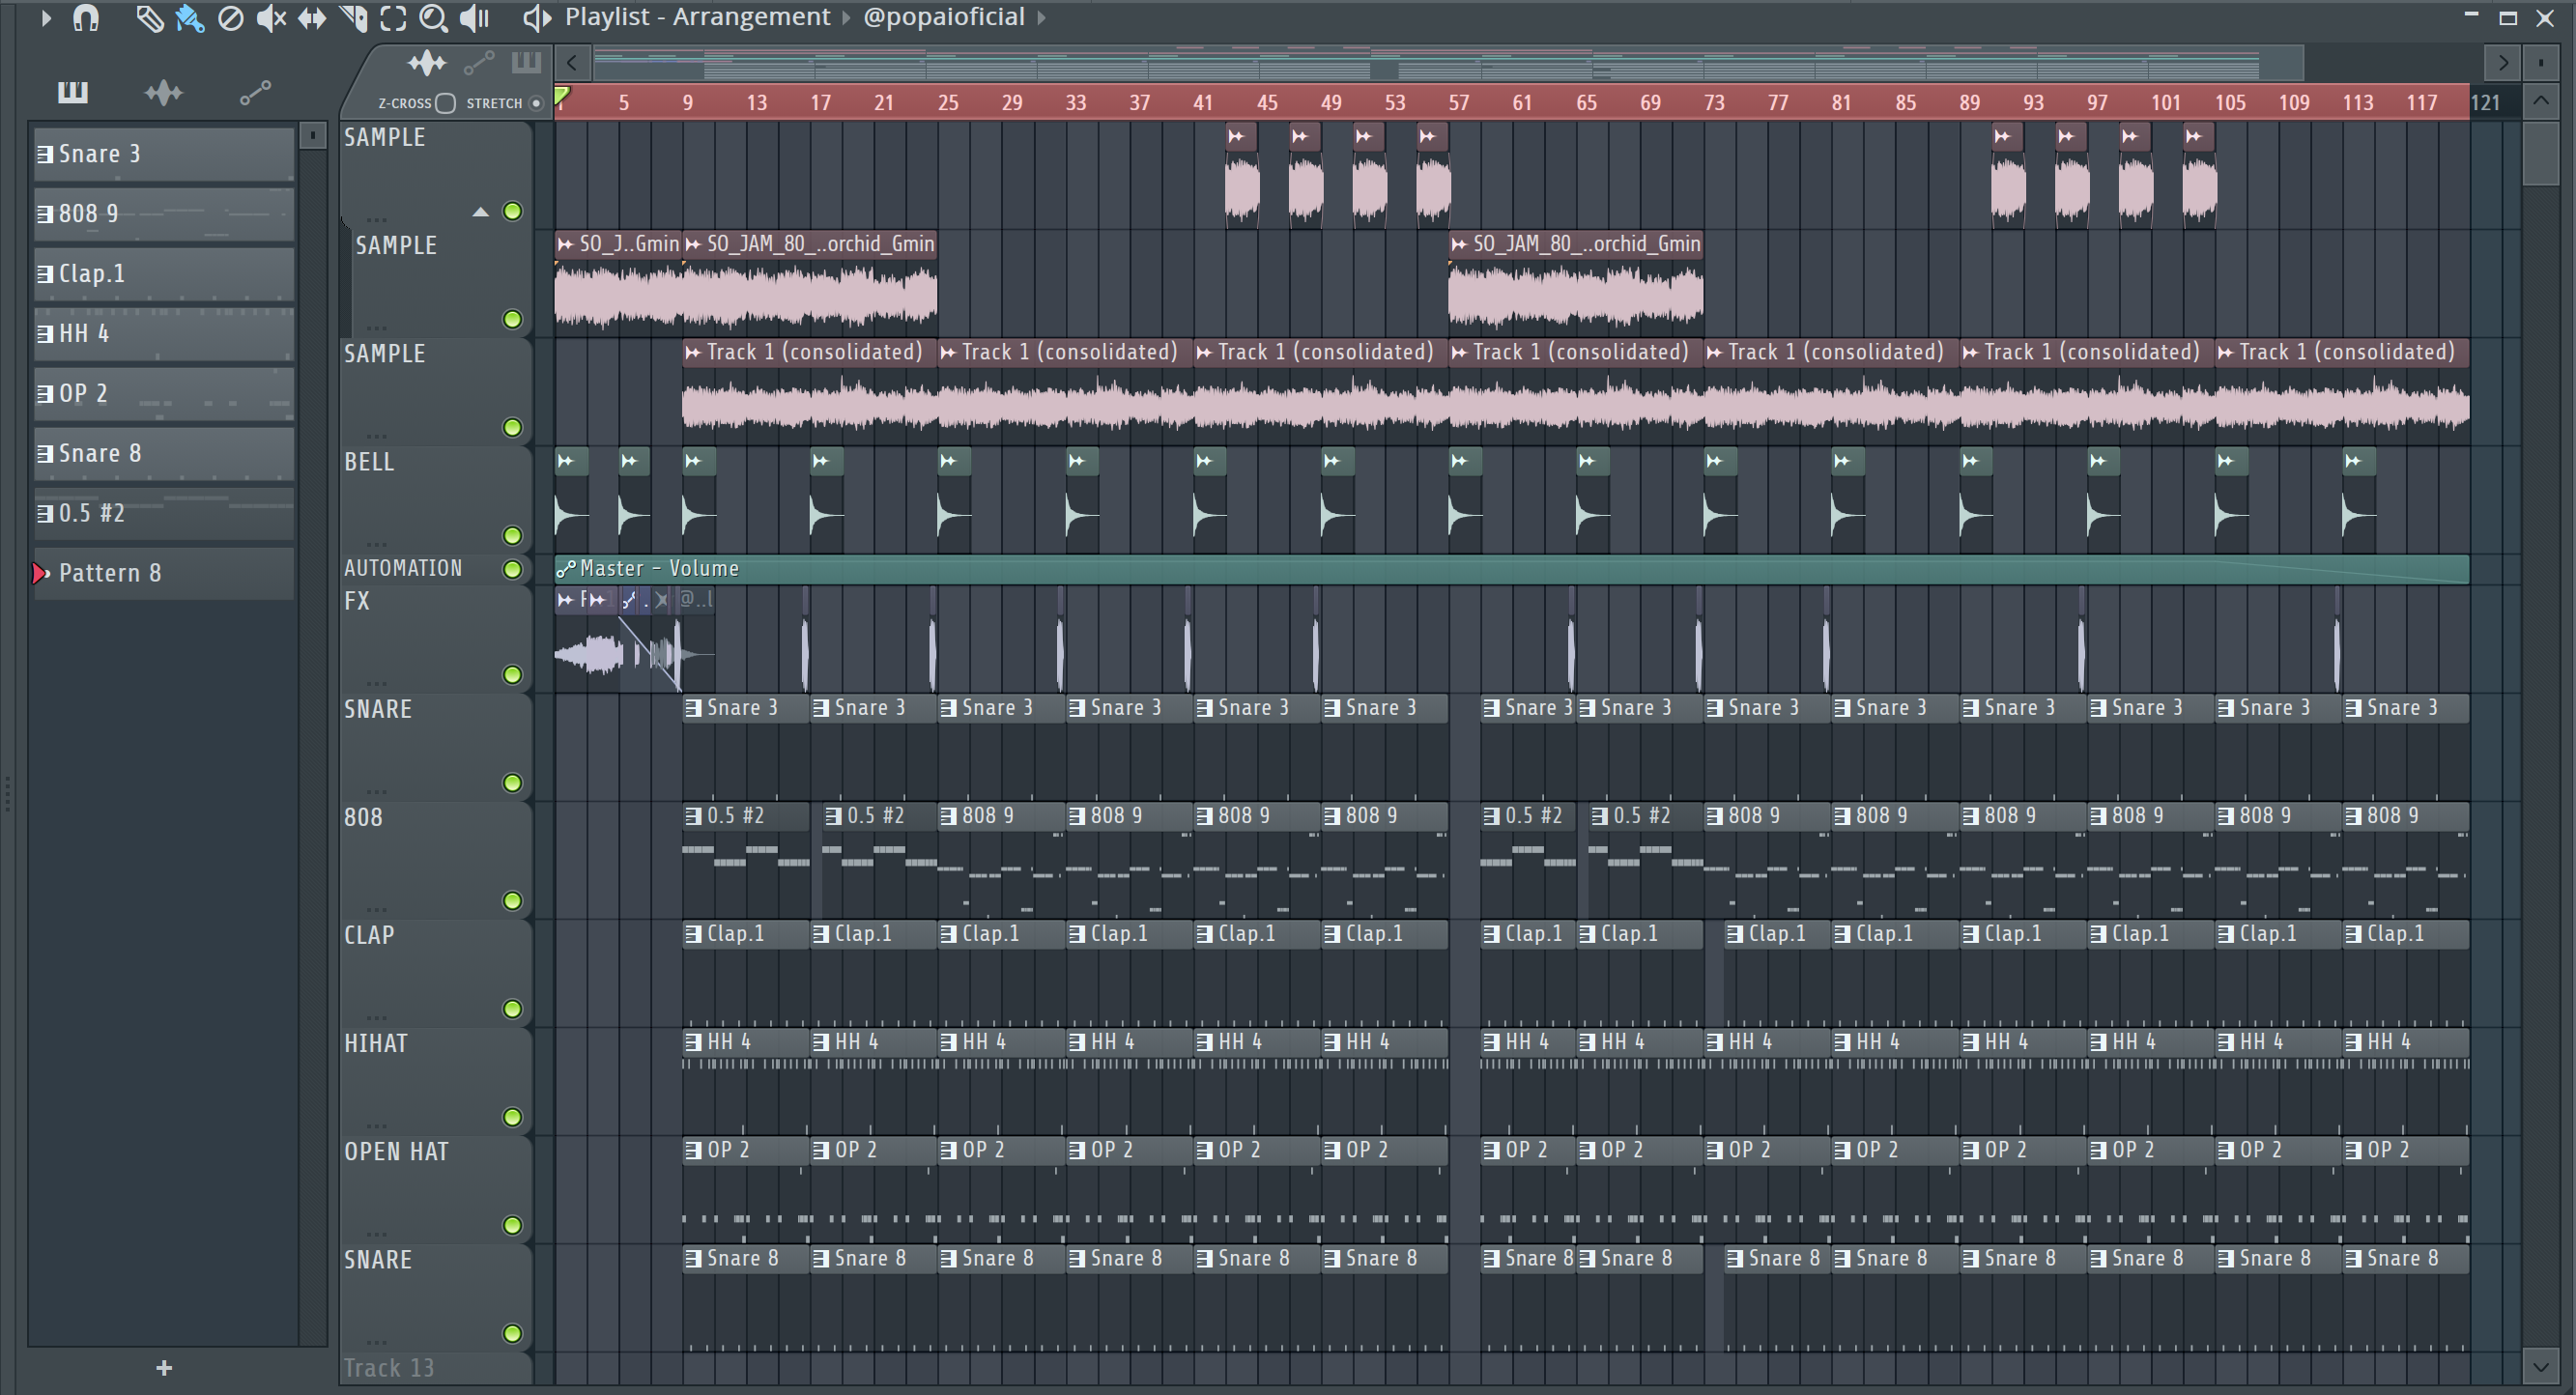
Task: Click the Playback speaker tool icon
Action: tap(474, 18)
